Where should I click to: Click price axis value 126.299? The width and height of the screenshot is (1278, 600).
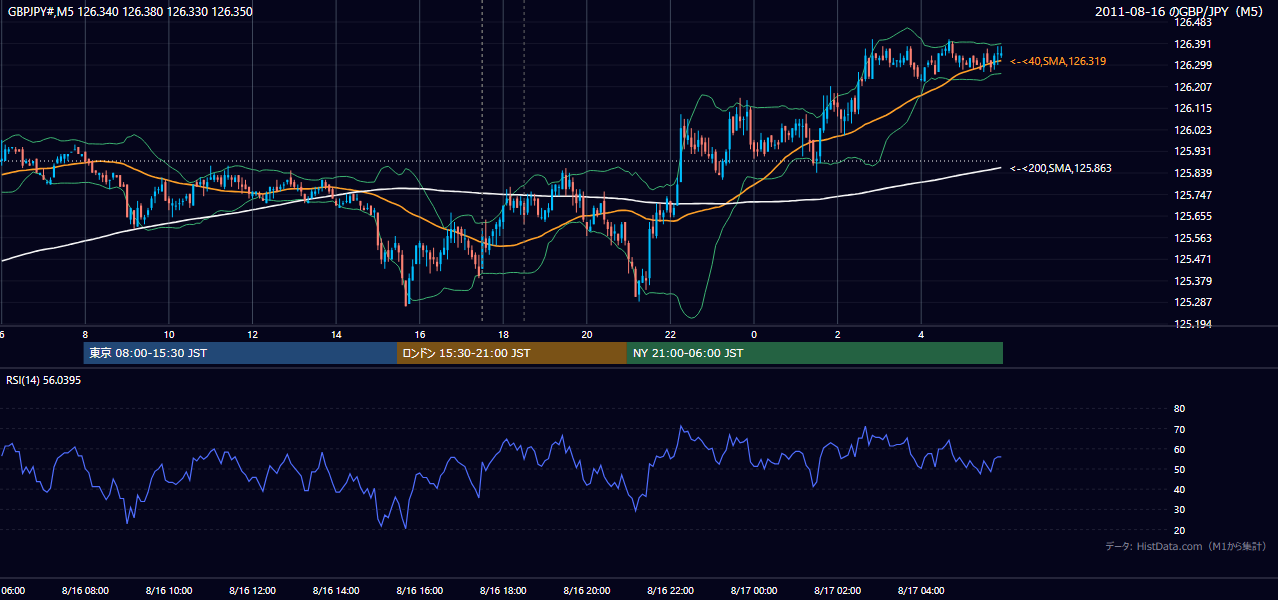tap(1193, 65)
